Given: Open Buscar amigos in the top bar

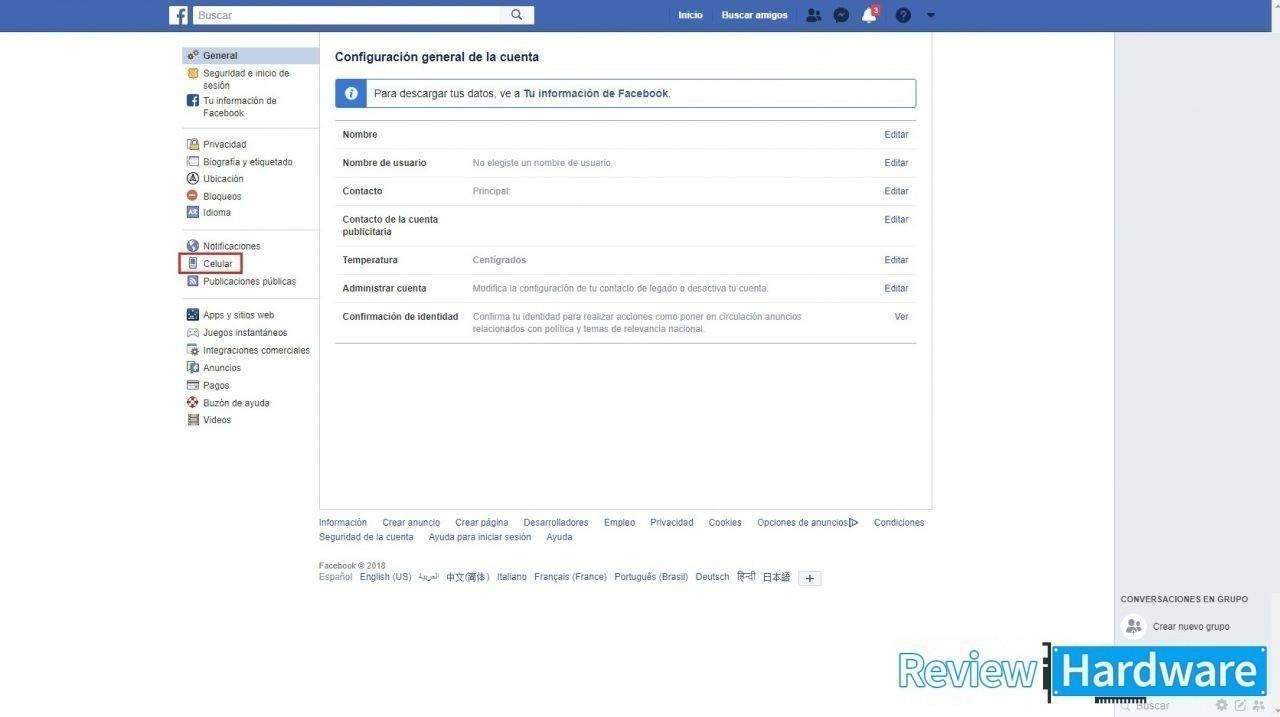Looking at the screenshot, I should 755,15.
